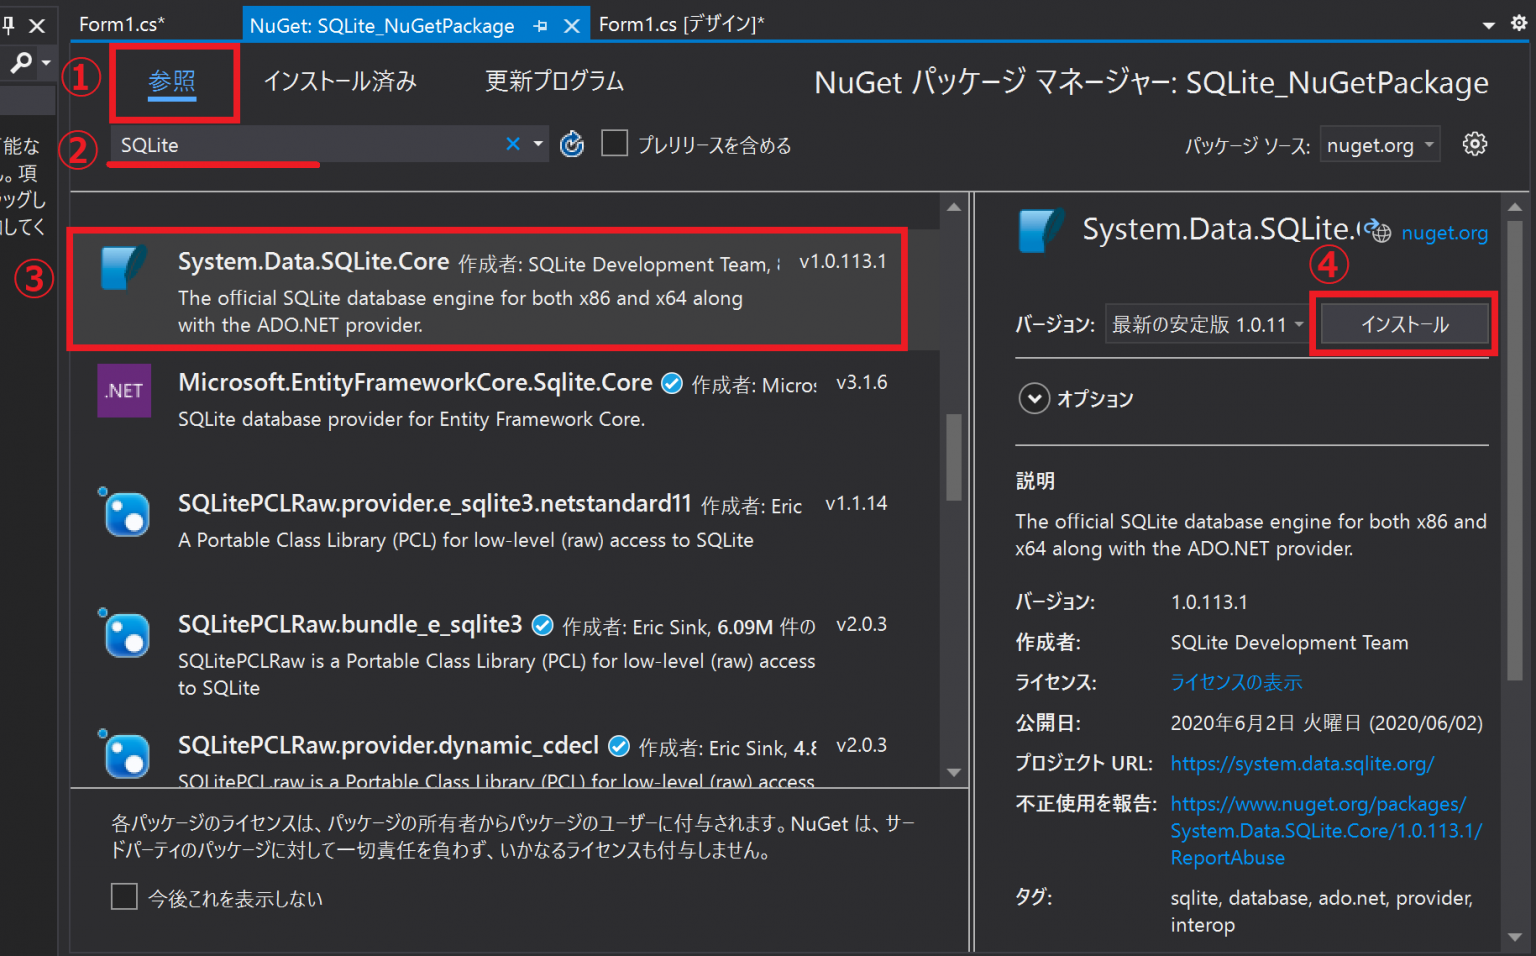1536x956 pixels.
Task: Open the nuget.org package source dropdown
Action: (1380, 143)
